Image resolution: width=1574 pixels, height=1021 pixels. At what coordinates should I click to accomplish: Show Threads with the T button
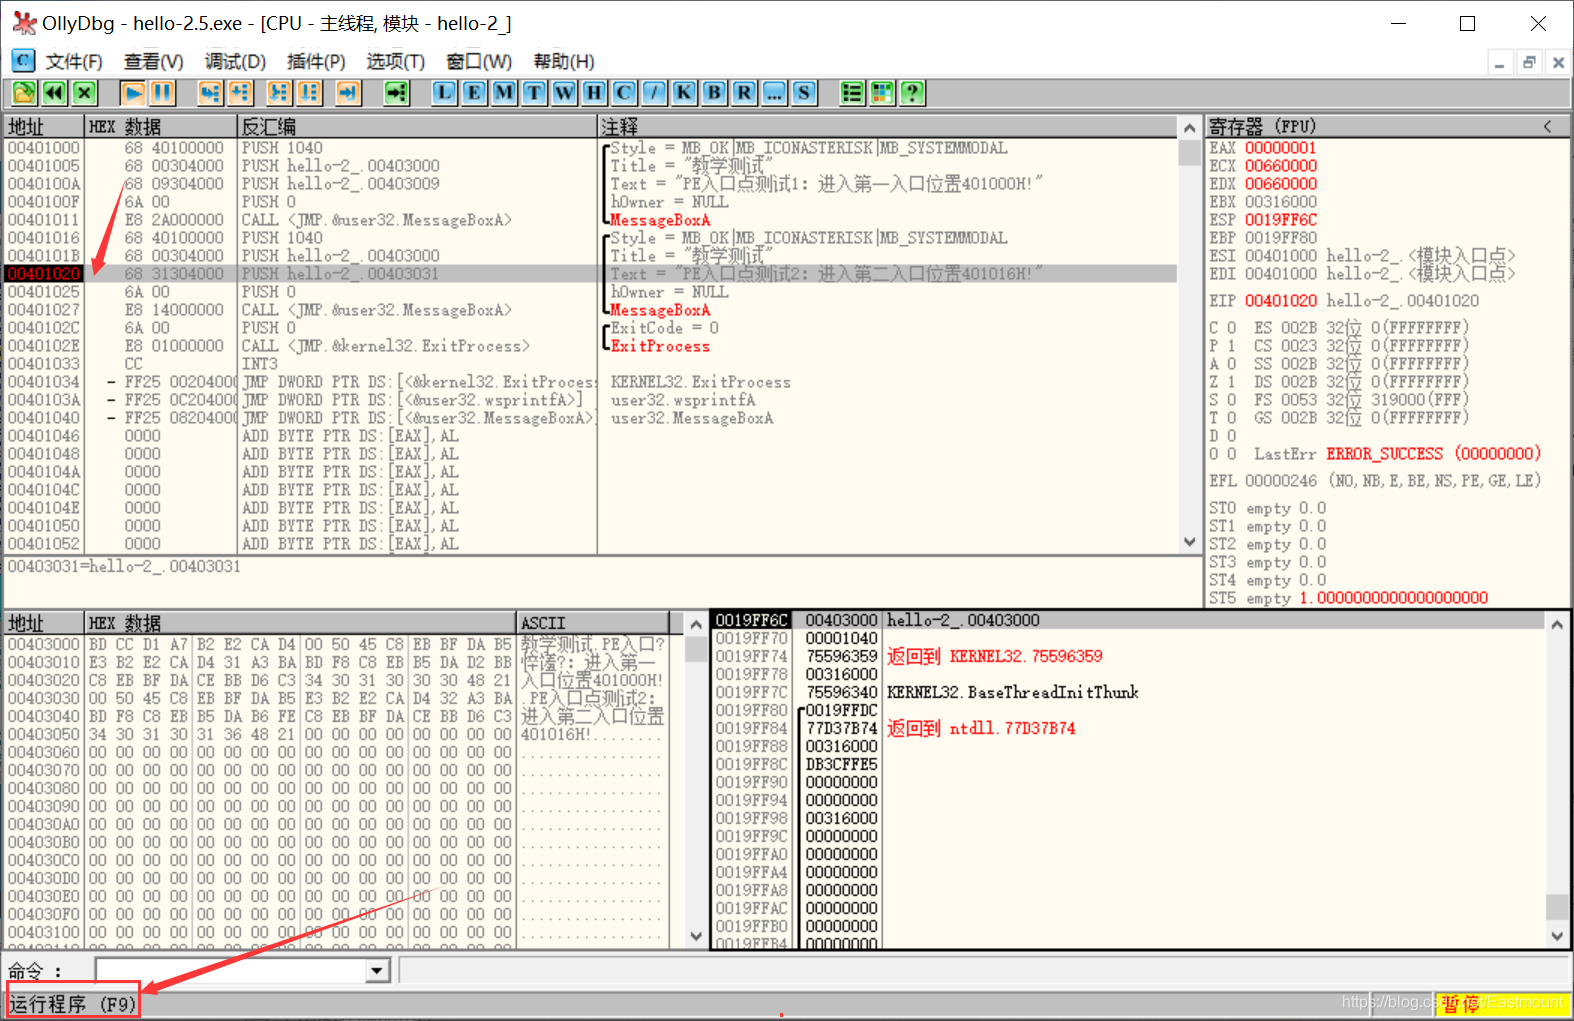534,93
